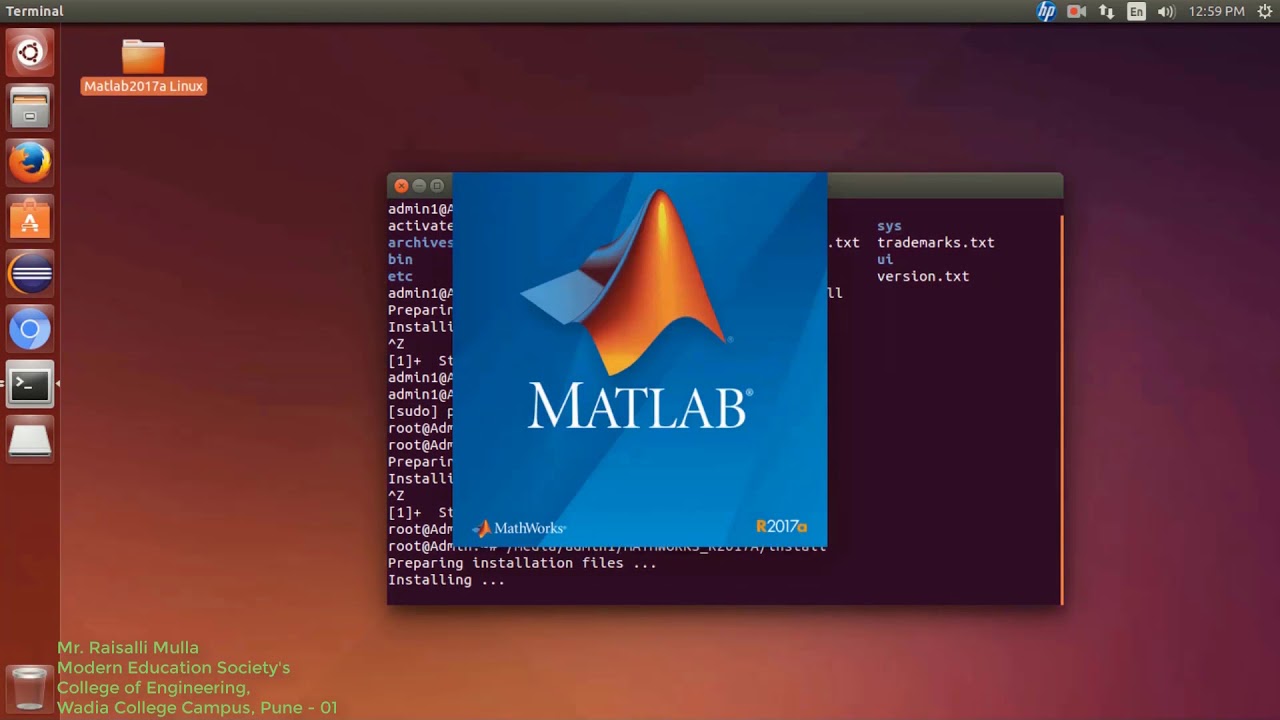Open the sound volume indicator

click(1166, 11)
